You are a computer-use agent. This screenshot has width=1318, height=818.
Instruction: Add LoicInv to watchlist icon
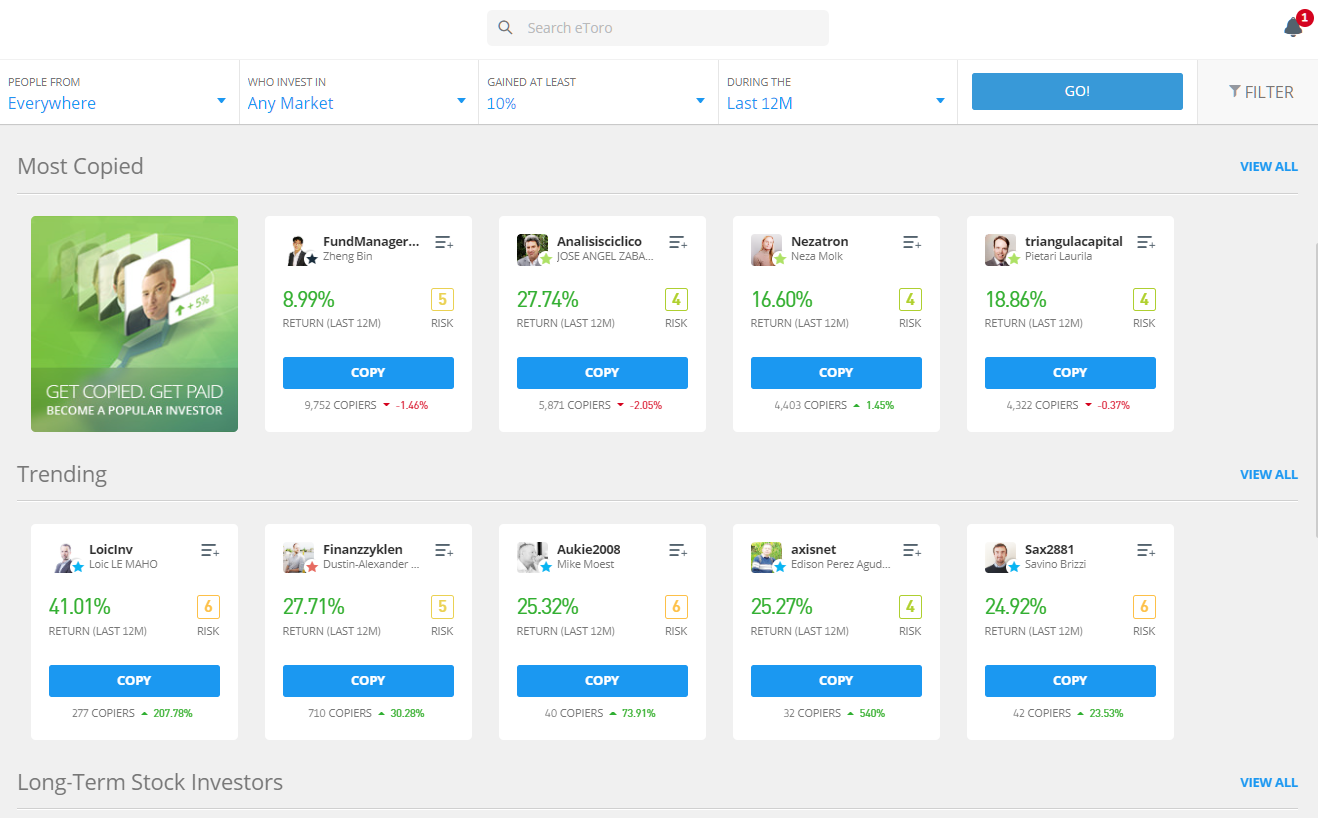(210, 550)
